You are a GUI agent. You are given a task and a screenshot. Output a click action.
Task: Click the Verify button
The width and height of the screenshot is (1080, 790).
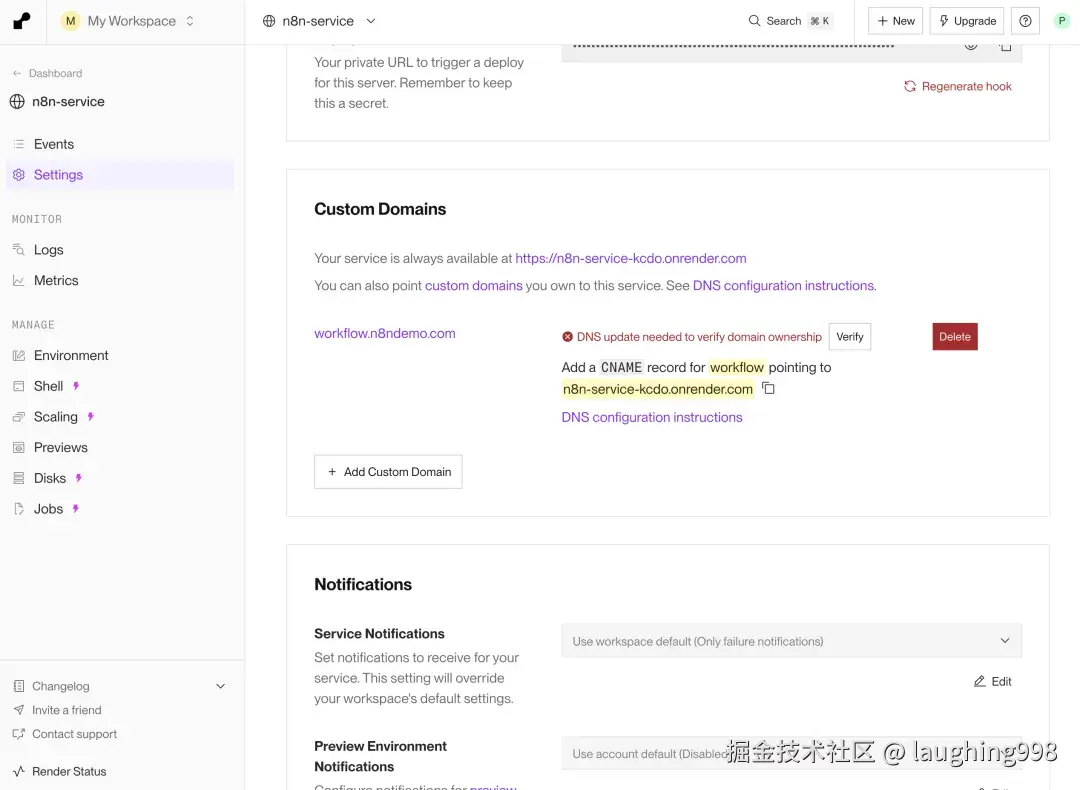tap(849, 337)
